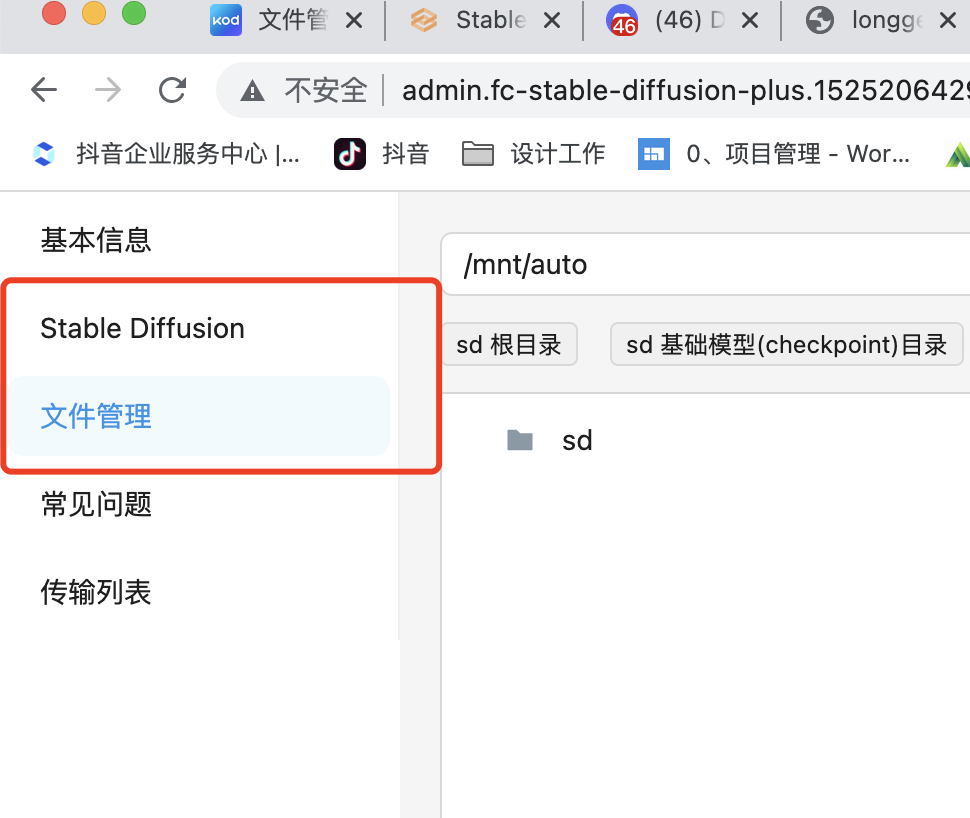Viewport: 970px width, 818px height.
Task: Close the Stable tab
Action: pos(552,21)
